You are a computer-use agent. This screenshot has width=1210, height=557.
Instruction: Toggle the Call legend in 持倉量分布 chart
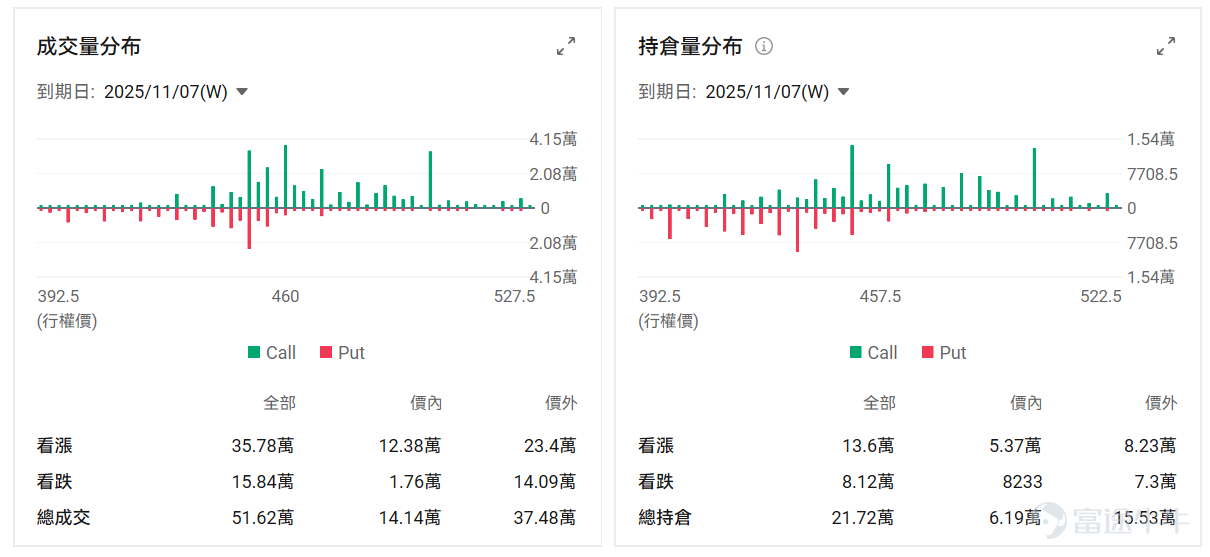[x=873, y=352]
